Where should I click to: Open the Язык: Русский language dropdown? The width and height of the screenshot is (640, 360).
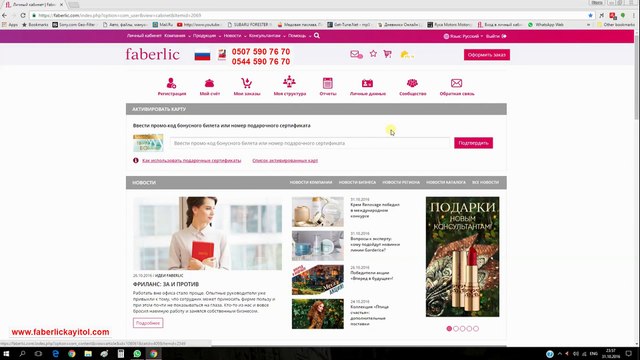coord(463,36)
